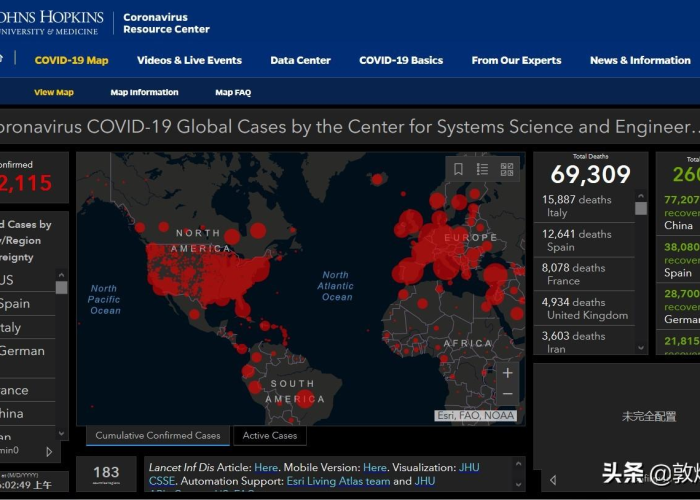Open the Map Information subpage
Screen dimensions: 700x500
144,92
